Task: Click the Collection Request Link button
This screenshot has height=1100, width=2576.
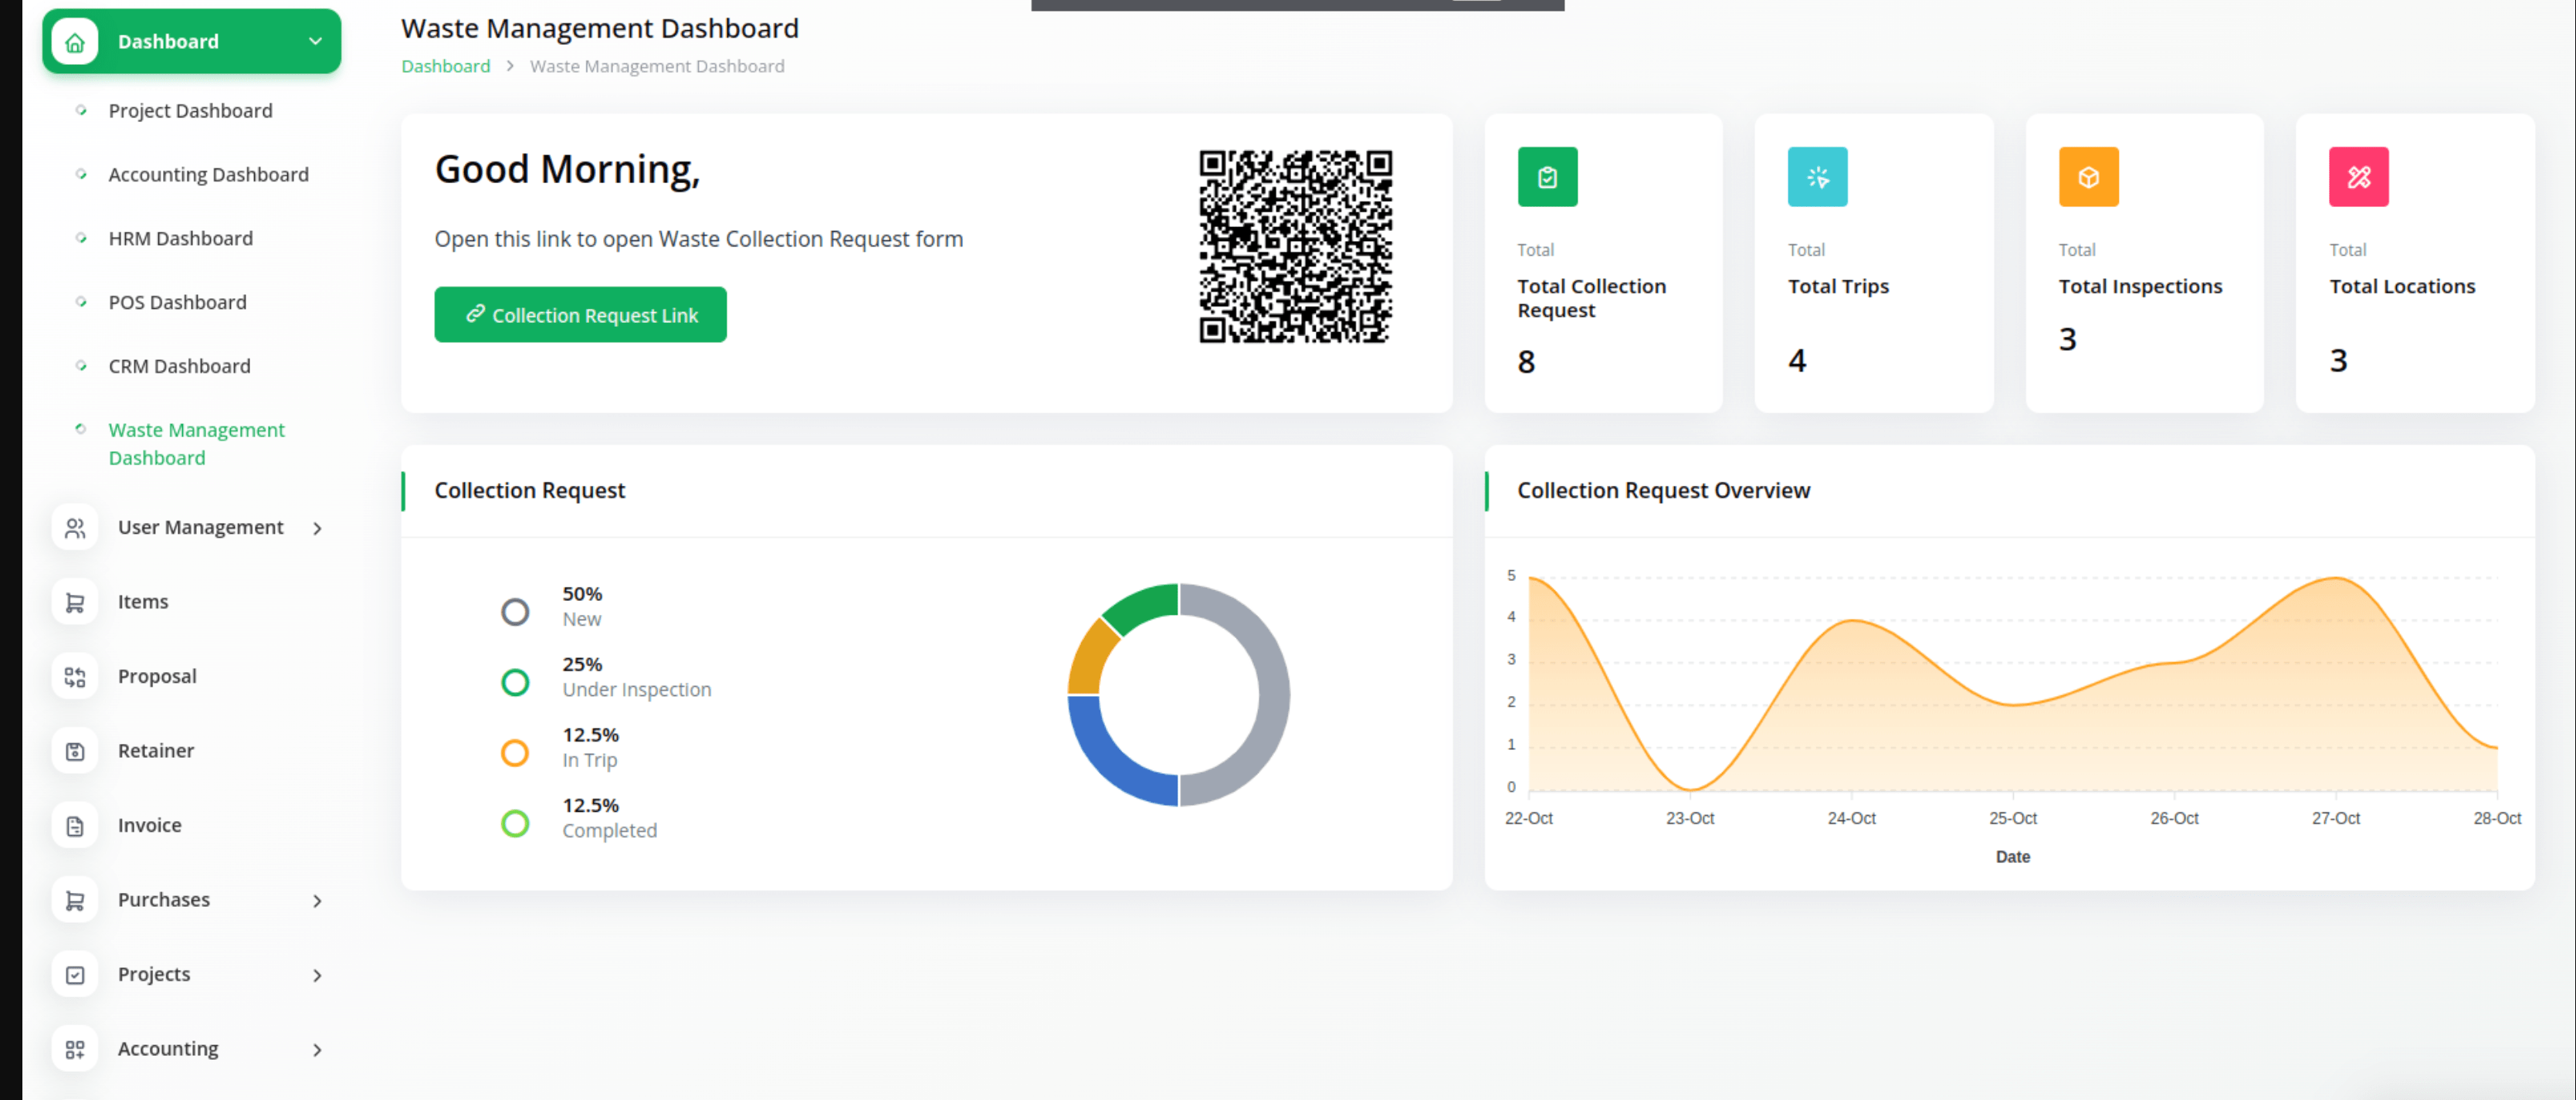Action: pyautogui.click(x=580, y=315)
